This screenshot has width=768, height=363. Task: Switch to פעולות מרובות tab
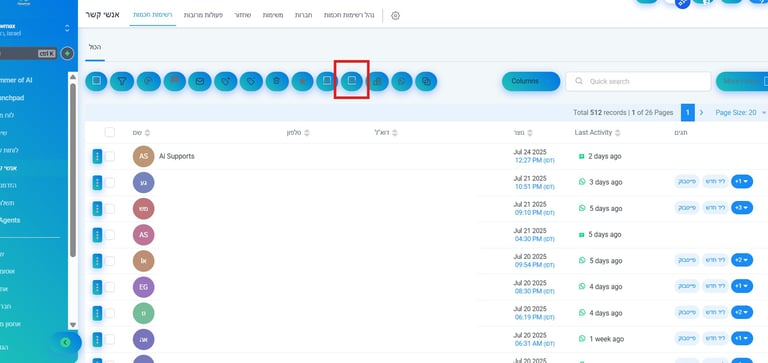(x=203, y=15)
